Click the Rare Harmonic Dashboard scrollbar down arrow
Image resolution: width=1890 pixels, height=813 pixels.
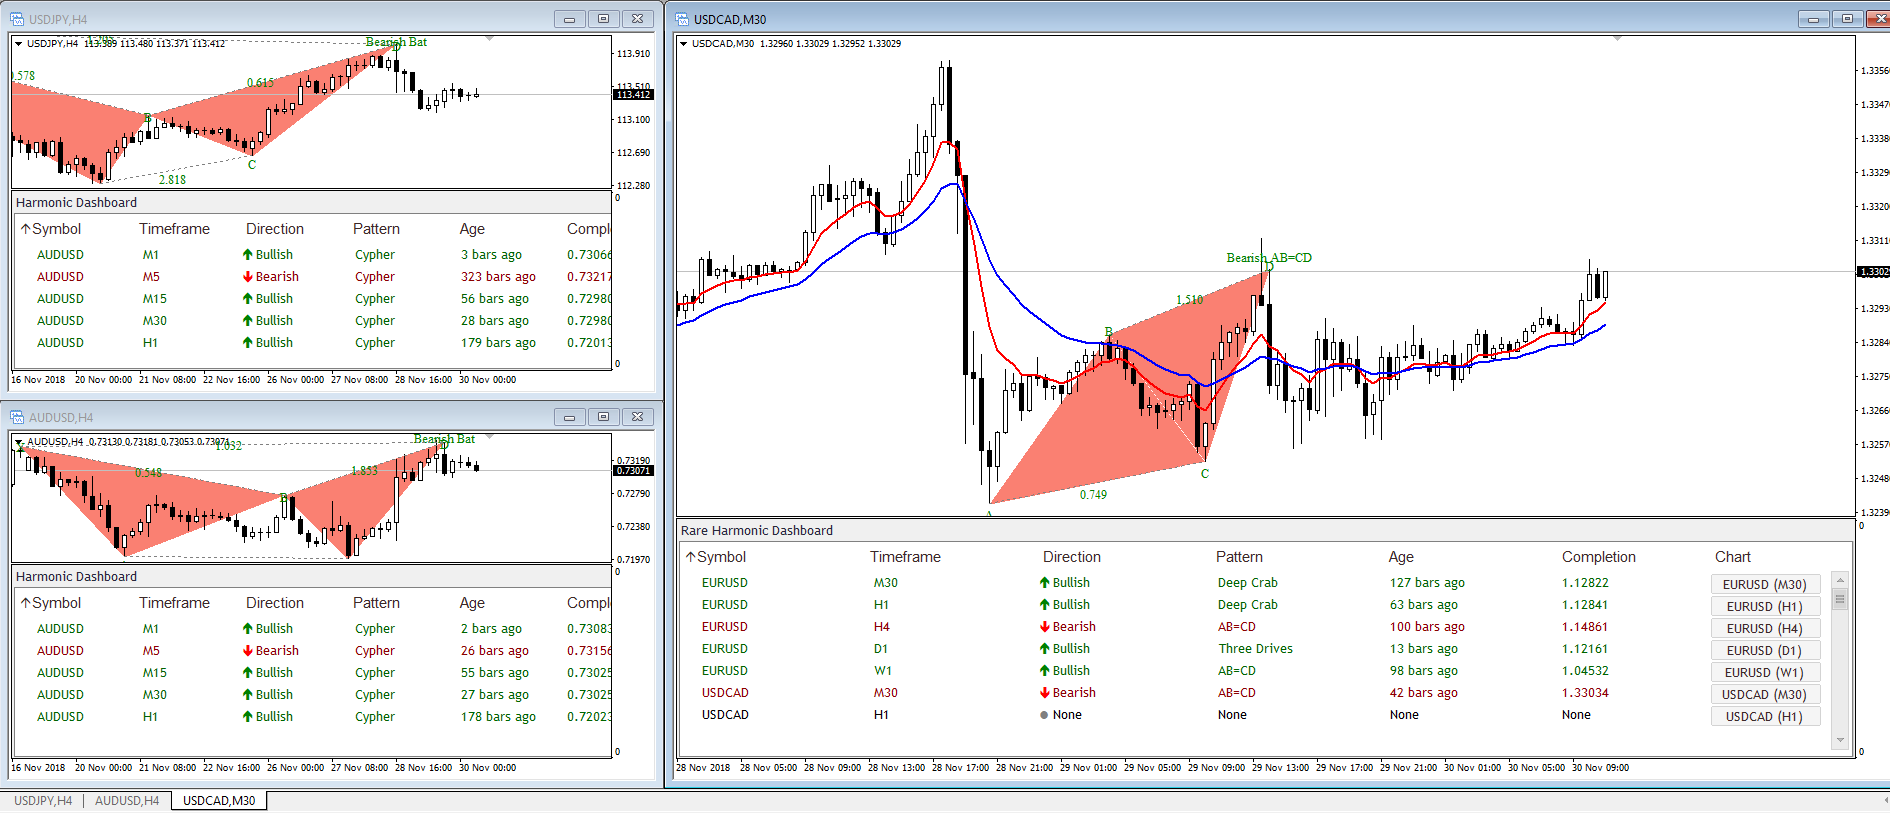(1839, 741)
